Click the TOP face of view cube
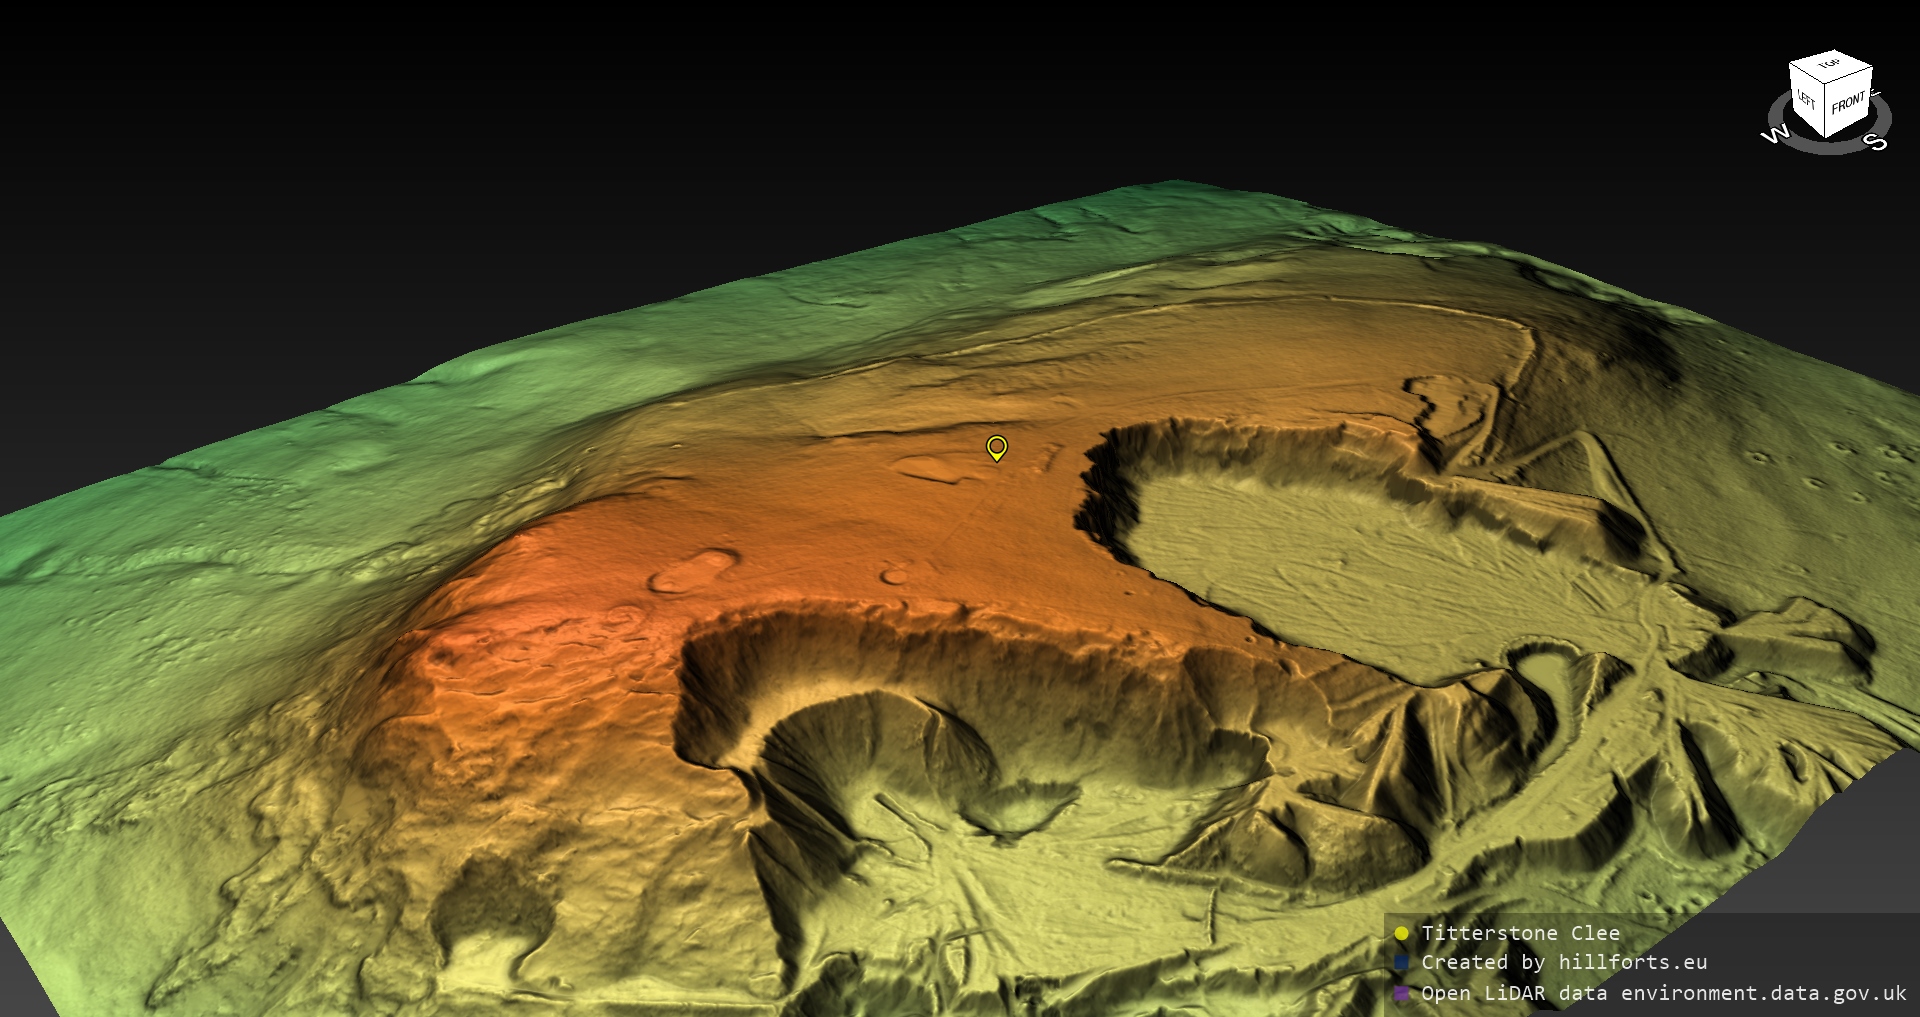1920x1017 pixels. (x=1830, y=65)
